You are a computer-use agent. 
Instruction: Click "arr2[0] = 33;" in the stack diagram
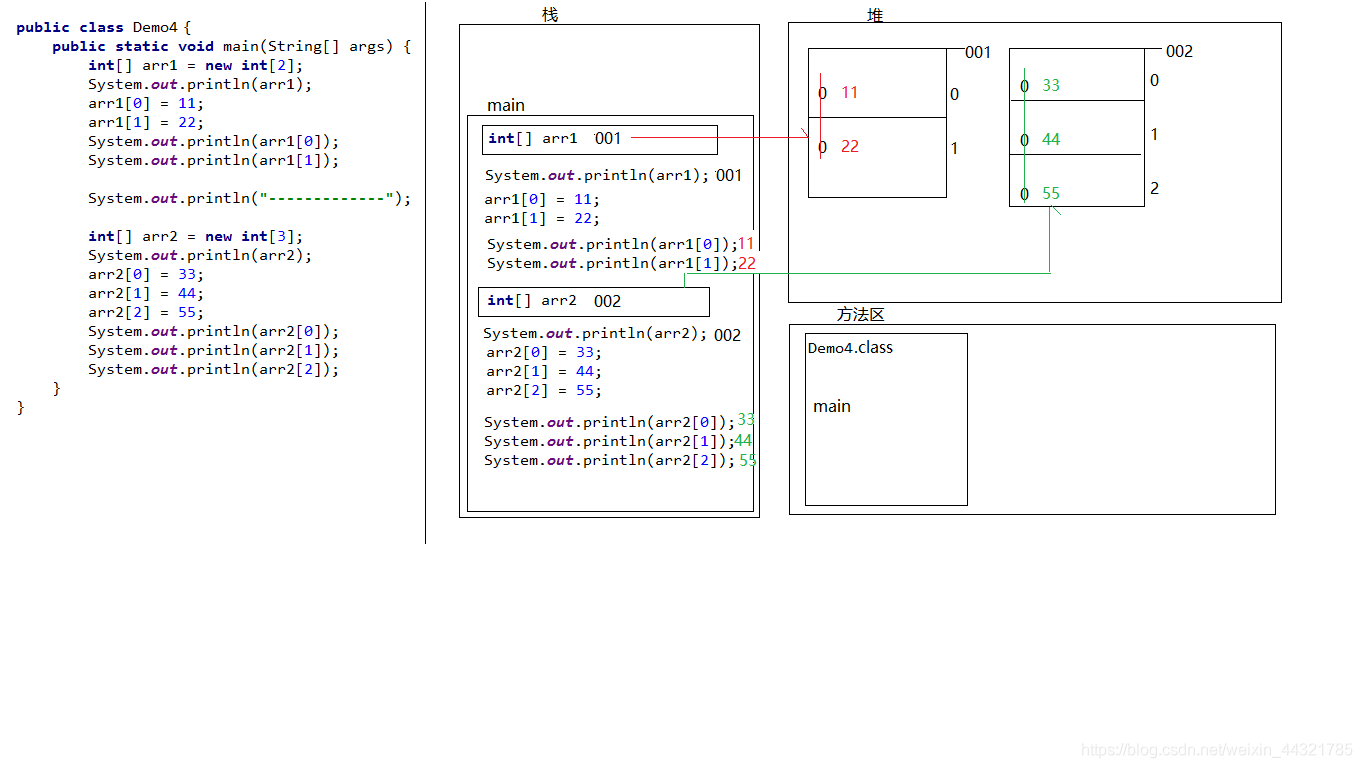(x=544, y=352)
